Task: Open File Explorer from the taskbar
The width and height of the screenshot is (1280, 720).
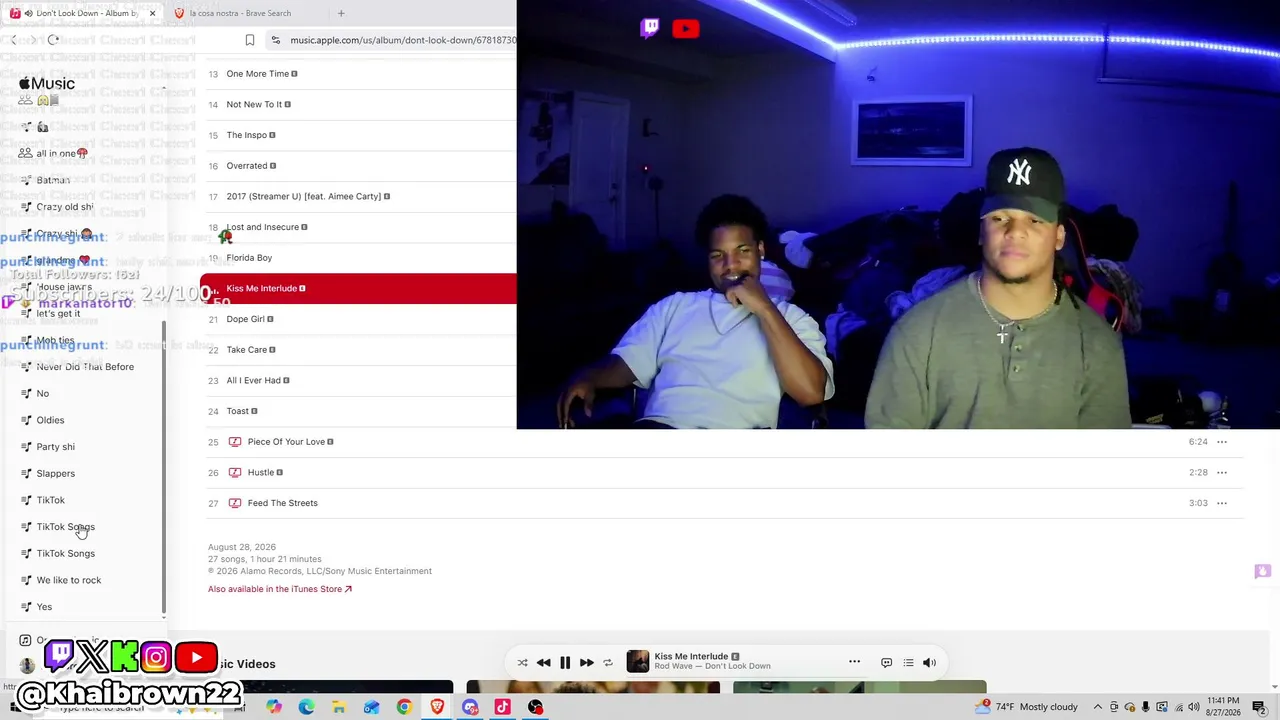Action: (339, 707)
